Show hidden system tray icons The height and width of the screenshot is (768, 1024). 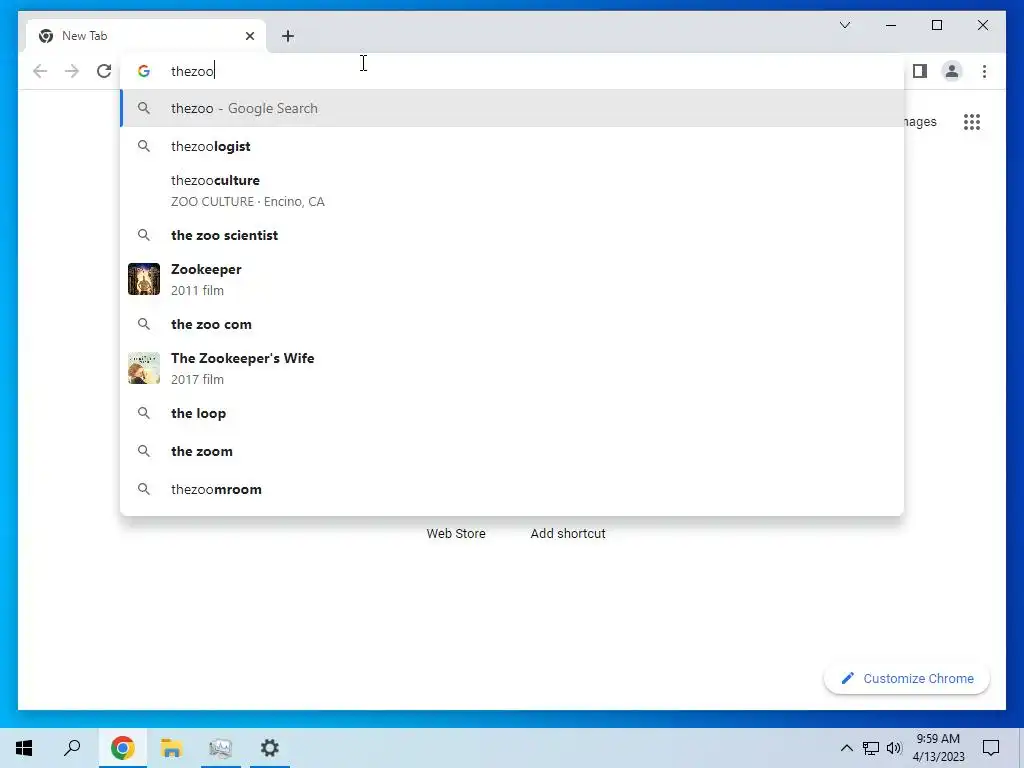846,748
